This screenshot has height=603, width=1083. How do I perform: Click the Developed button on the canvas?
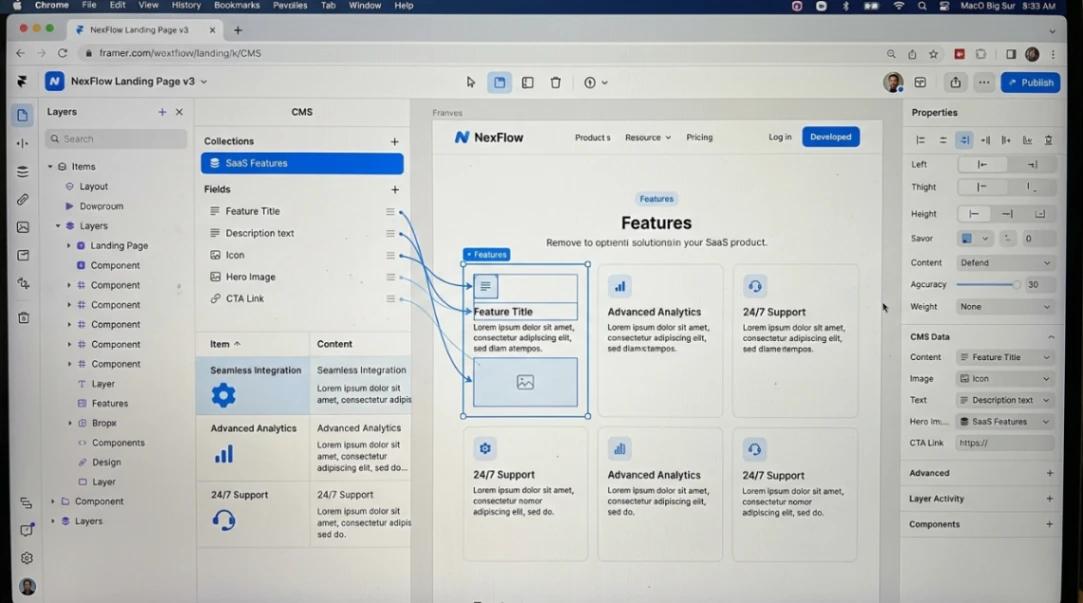coord(831,137)
